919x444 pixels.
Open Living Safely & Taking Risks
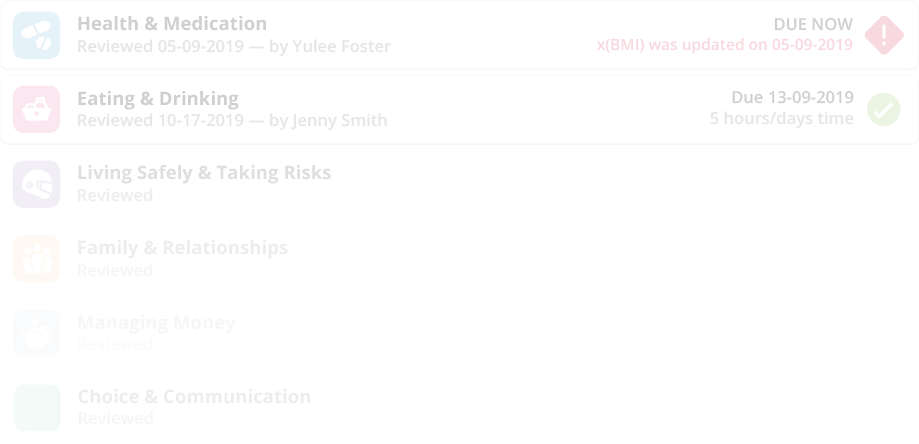coord(204,173)
